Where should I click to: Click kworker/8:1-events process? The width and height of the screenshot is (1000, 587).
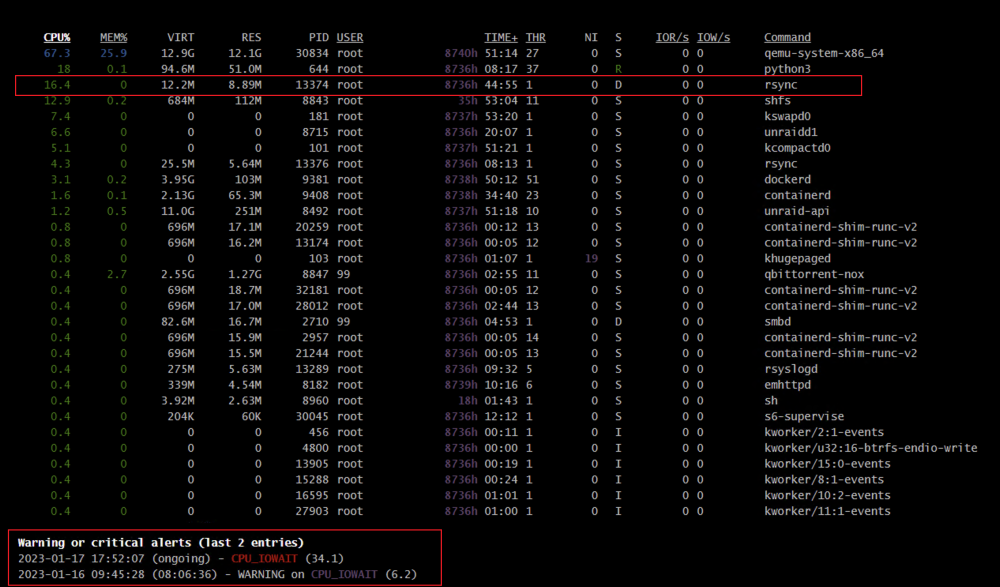pyautogui.click(x=824, y=480)
